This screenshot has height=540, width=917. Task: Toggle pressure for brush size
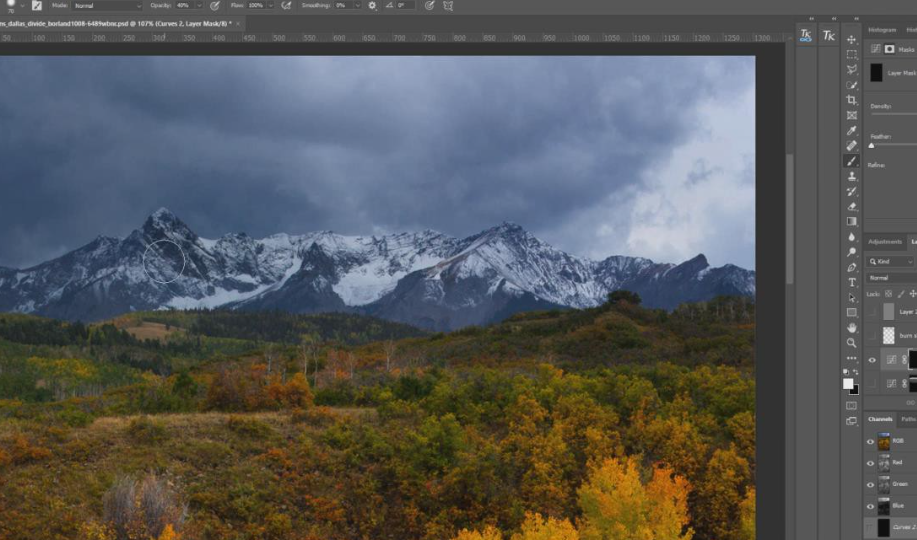[x=429, y=6]
